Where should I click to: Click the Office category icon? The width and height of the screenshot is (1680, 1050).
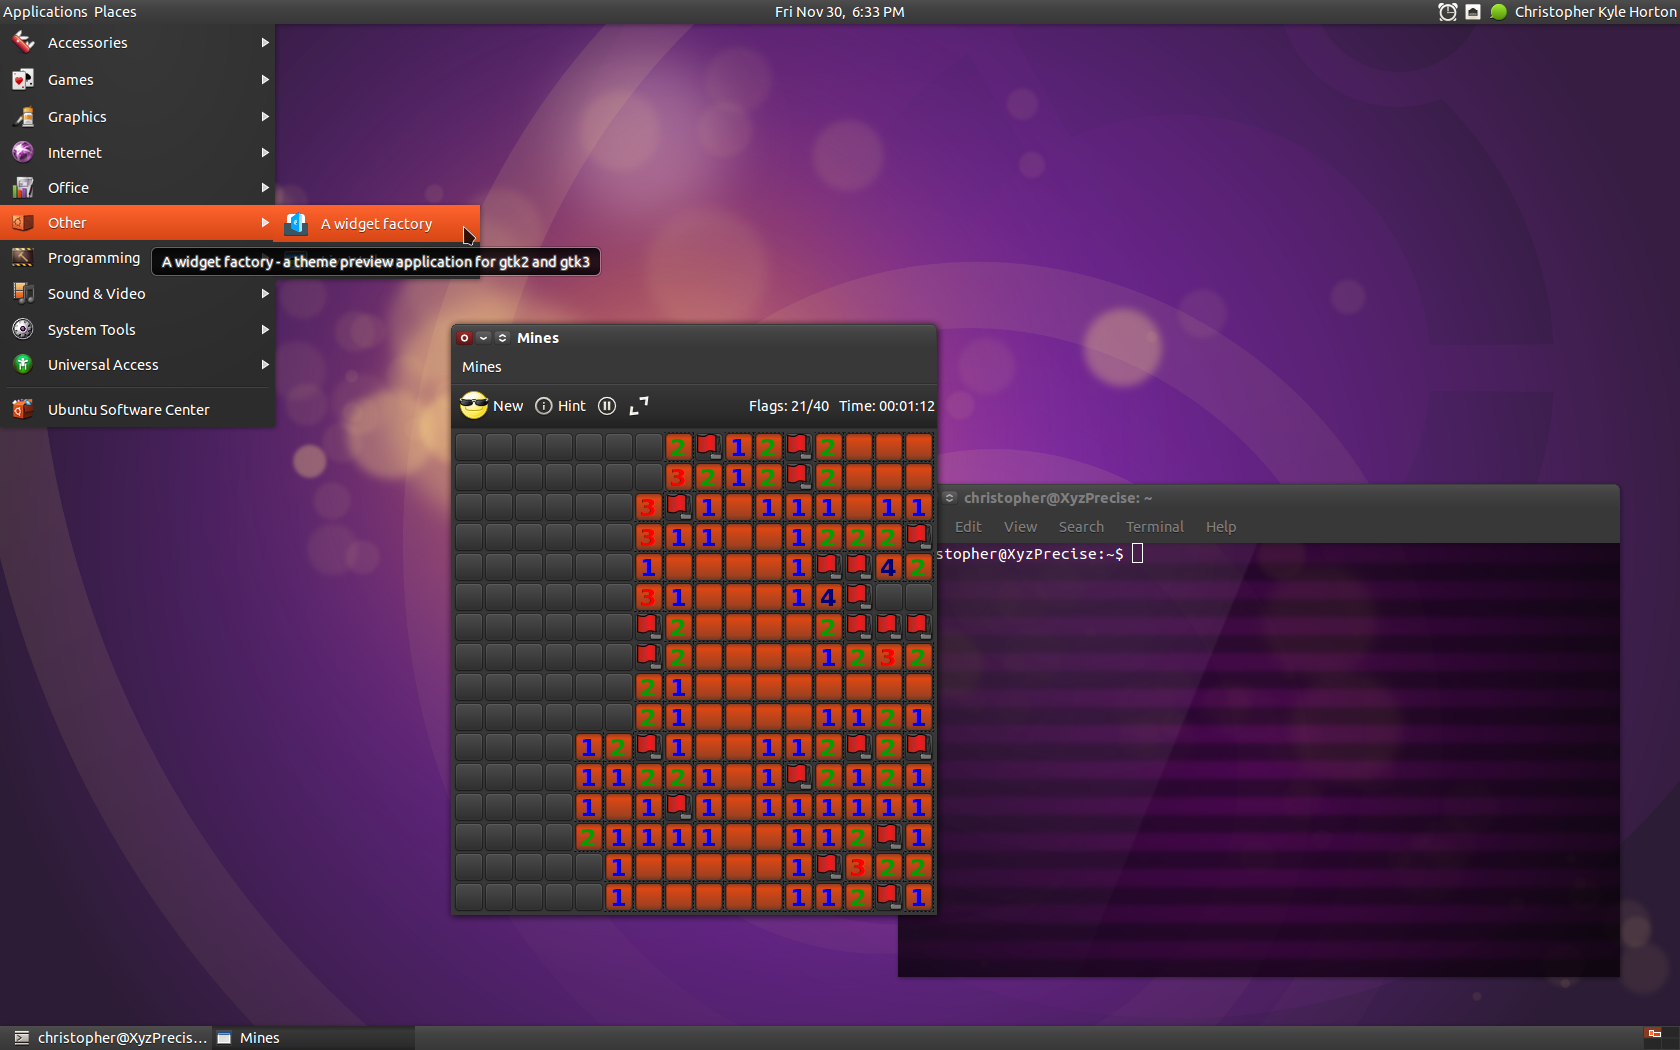(23, 187)
